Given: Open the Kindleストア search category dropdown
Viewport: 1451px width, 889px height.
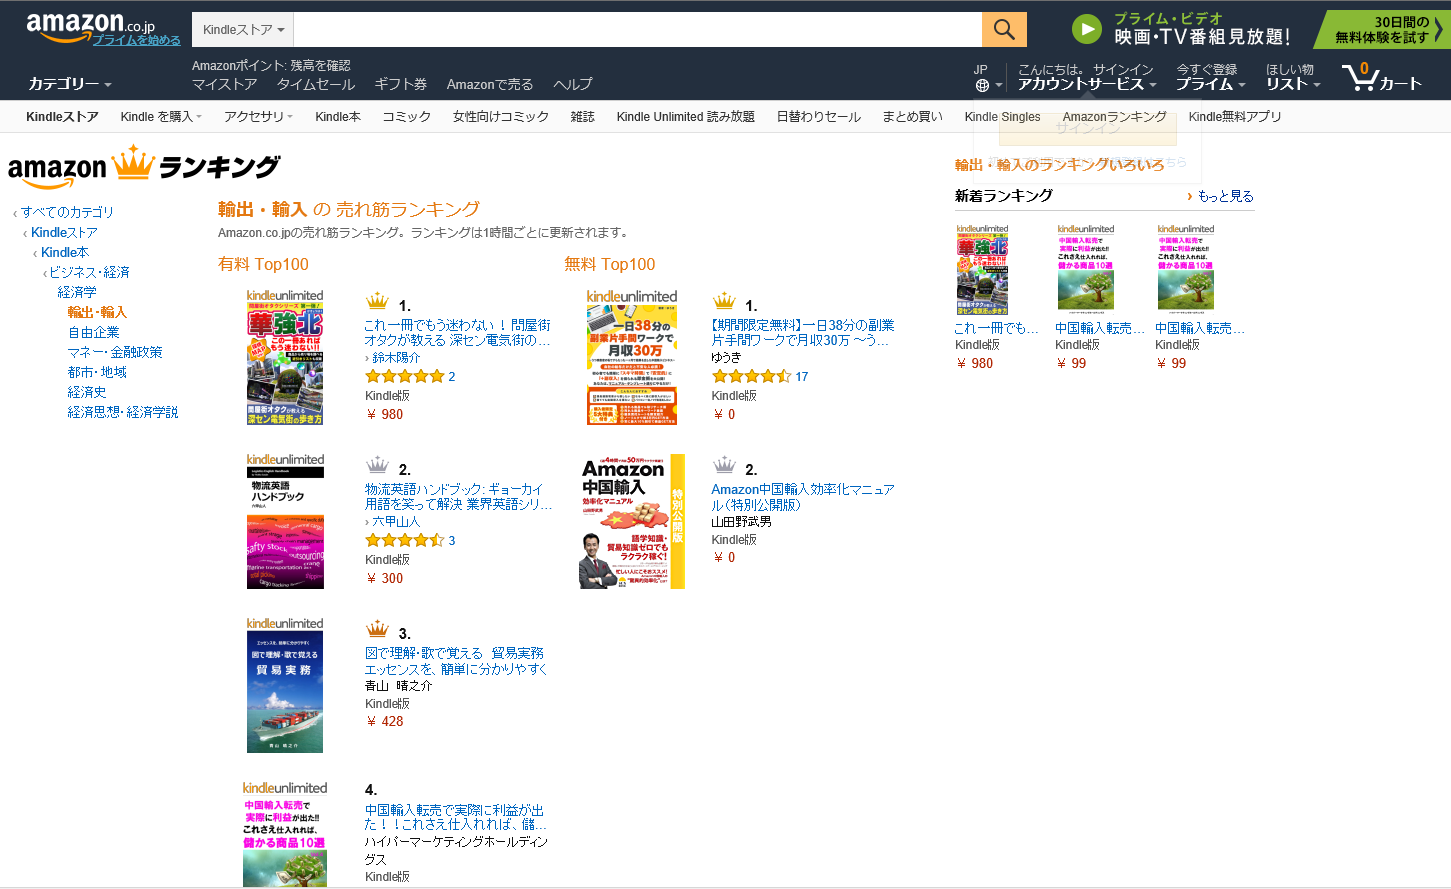Looking at the screenshot, I should pyautogui.click(x=243, y=30).
